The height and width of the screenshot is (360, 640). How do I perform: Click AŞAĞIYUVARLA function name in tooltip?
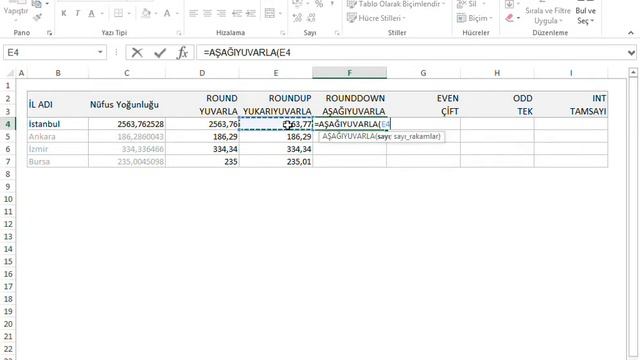click(x=348, y=137)
